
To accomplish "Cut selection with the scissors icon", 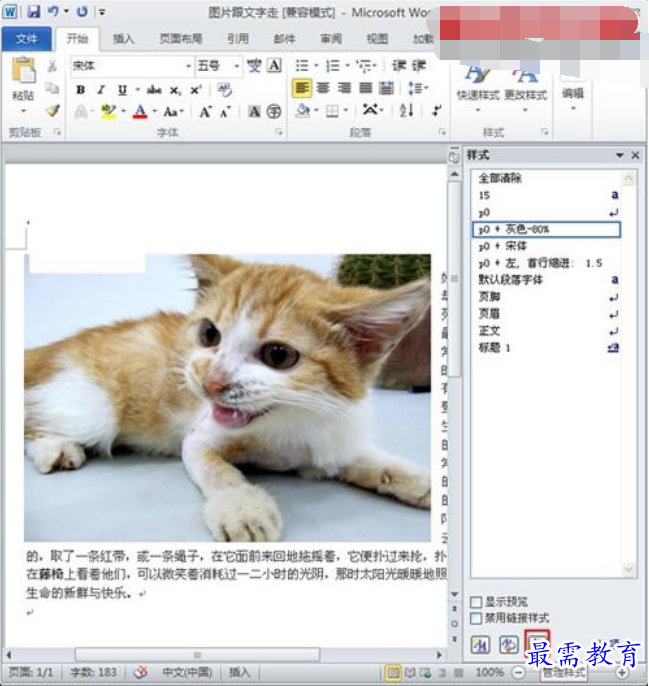I will point(52,66).
